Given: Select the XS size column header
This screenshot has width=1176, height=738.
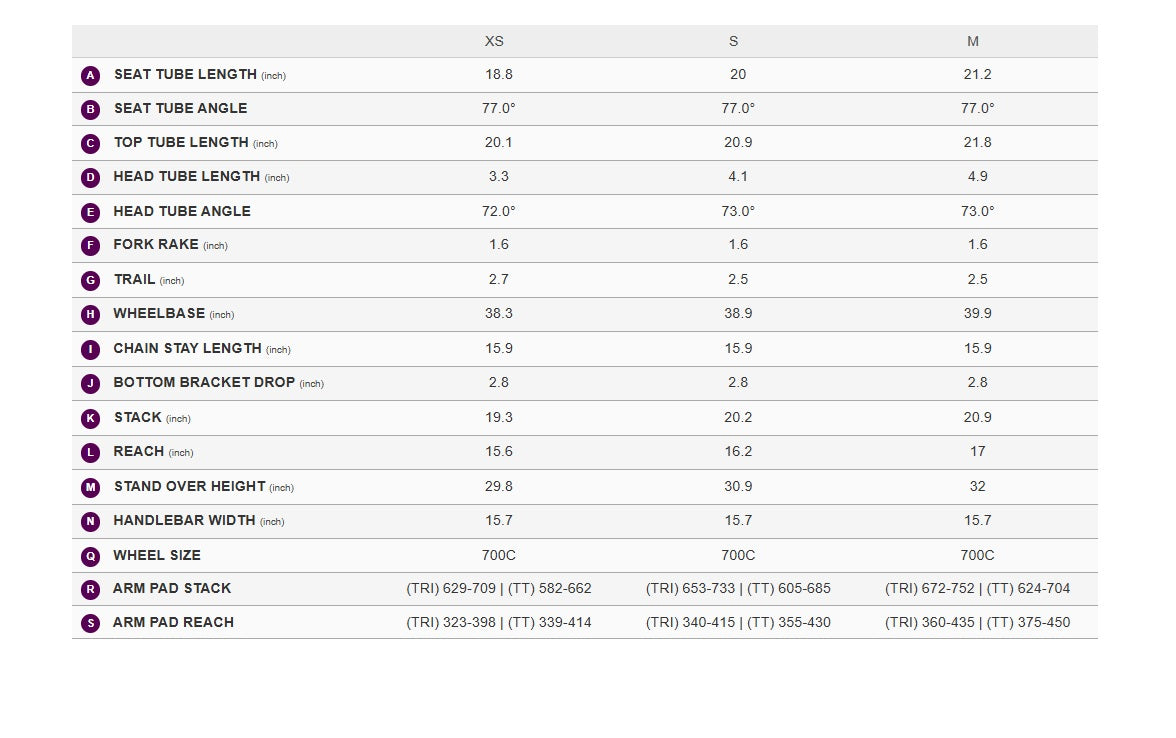Looking at the screenshot, I should point(494,41).
